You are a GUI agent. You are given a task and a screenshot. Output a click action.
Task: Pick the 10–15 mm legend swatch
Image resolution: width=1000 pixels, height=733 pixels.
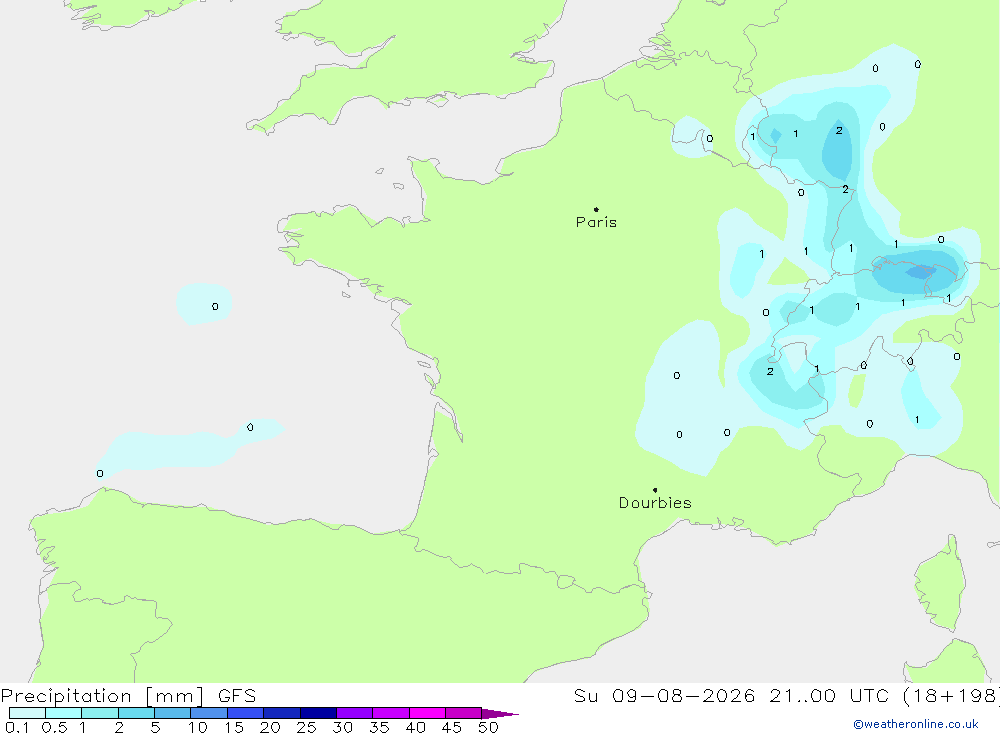click(209, 713)
